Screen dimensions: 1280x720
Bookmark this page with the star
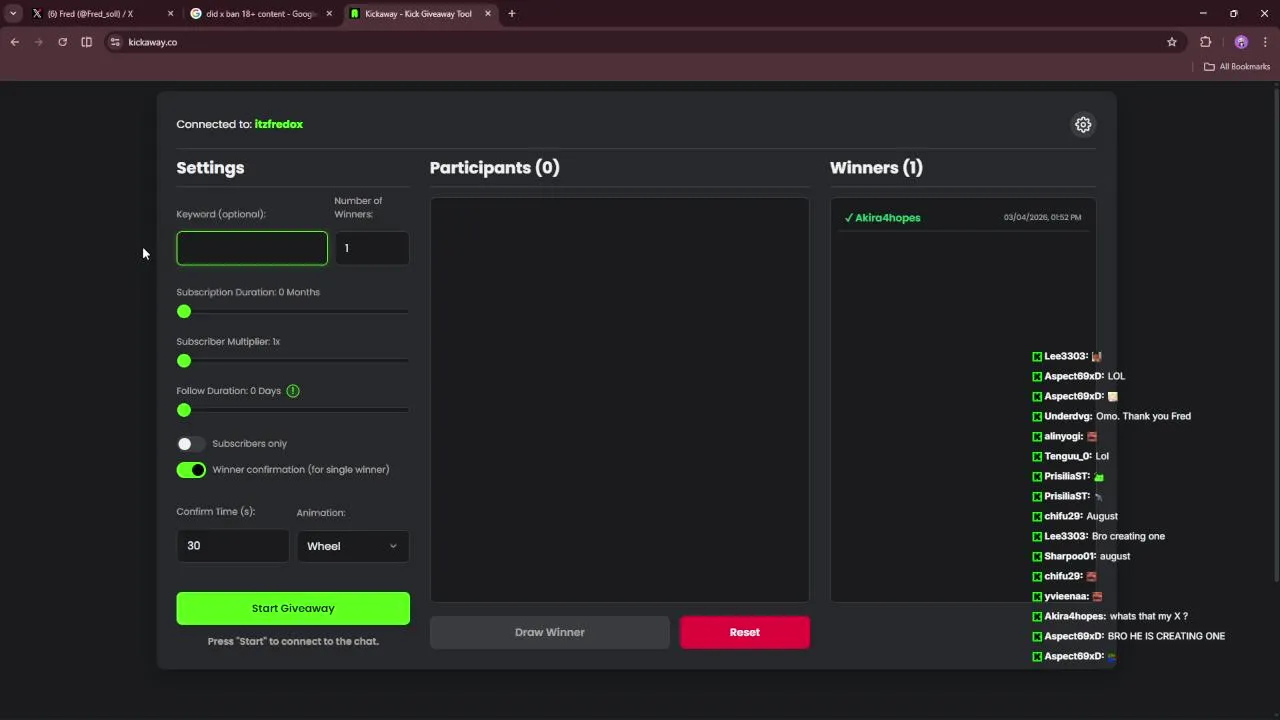pos(1172,42)
